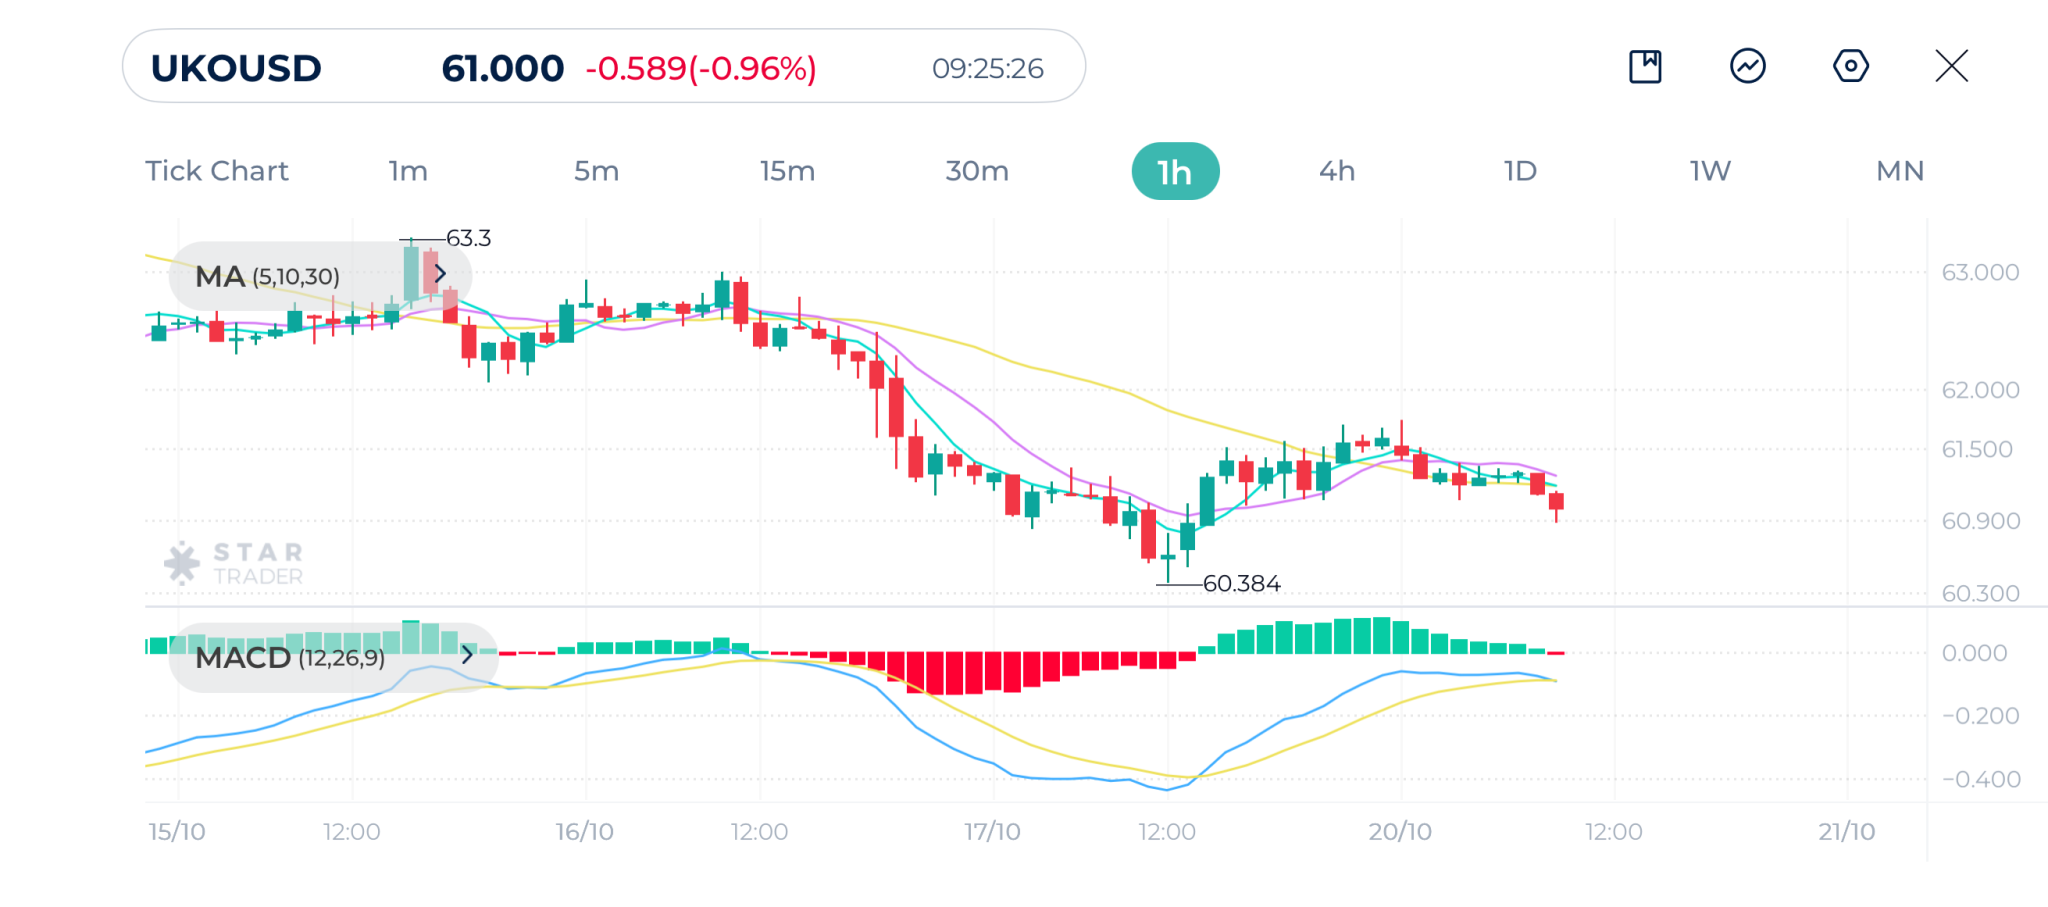
Task: Select the 1W weekly timeframe
Action: (x=1710, y=171)
